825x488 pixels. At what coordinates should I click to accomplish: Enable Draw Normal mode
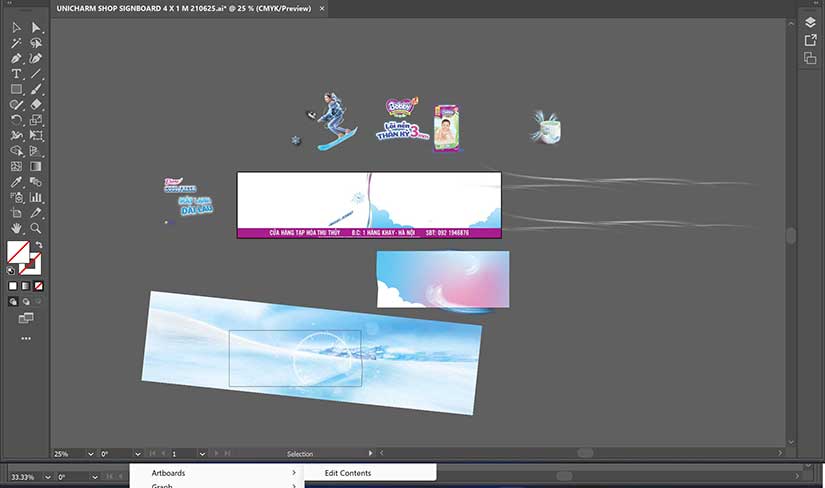click(13, 302)
